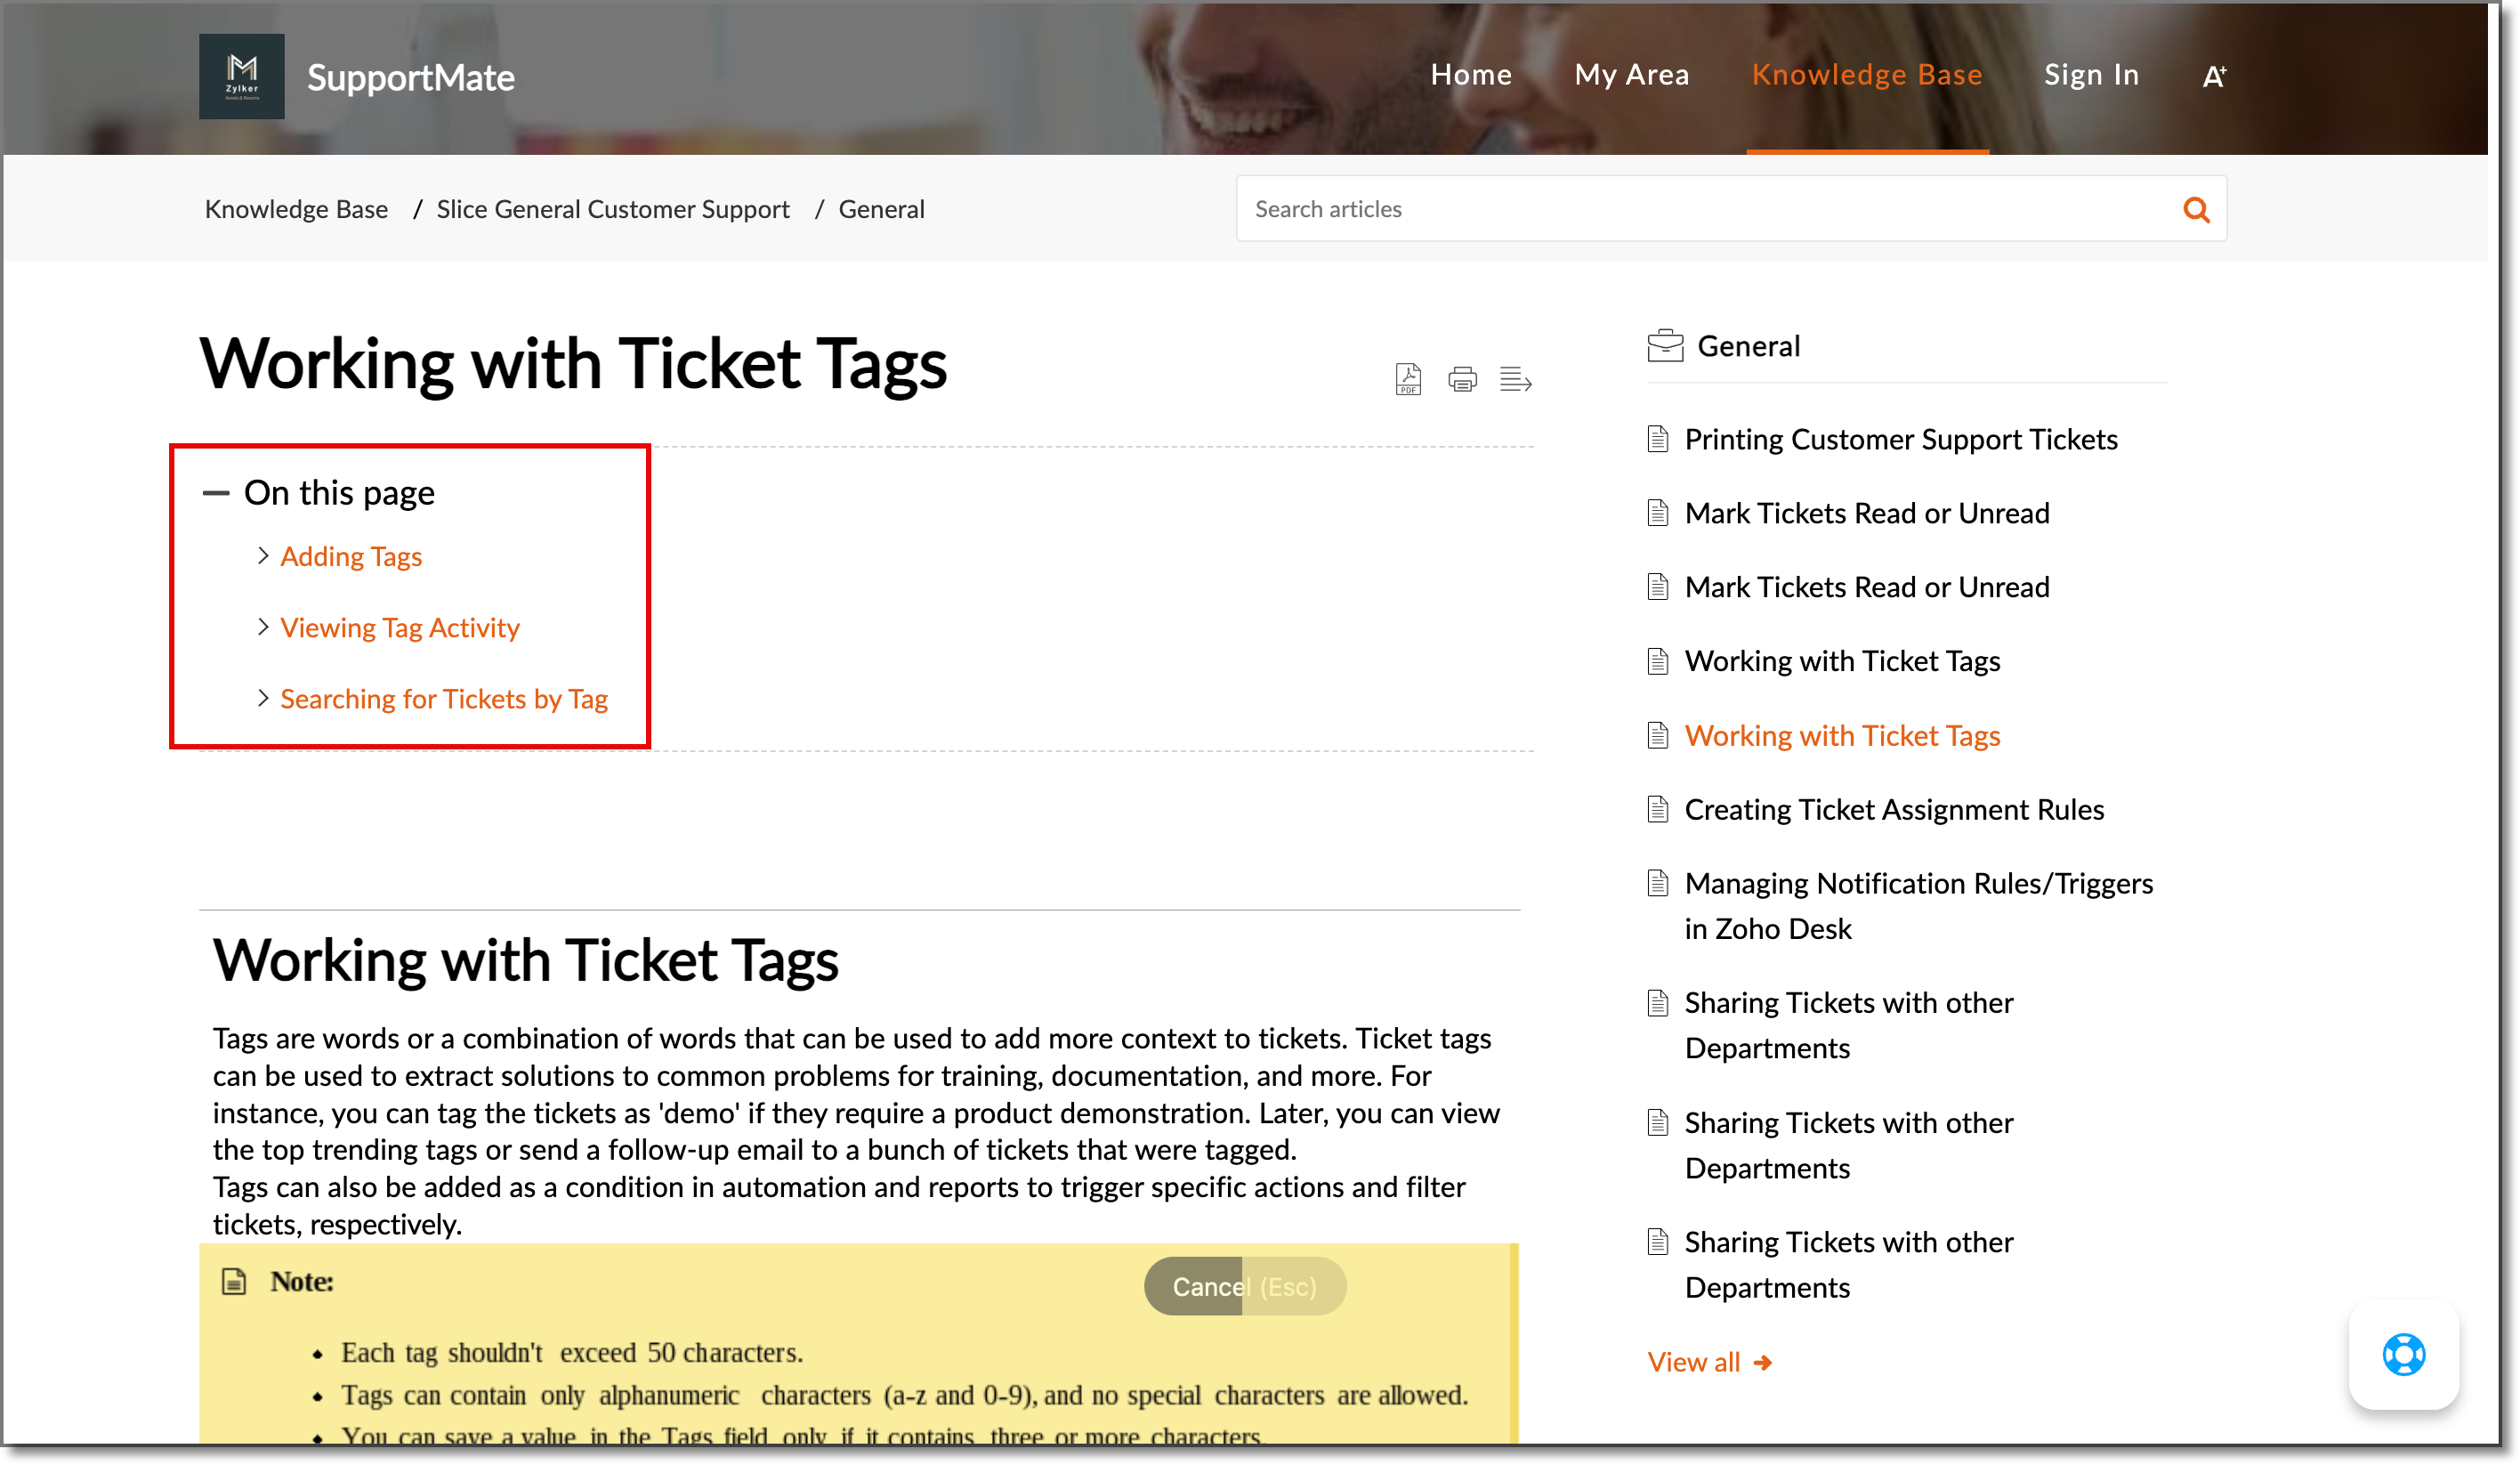Screen dimensions: 2520x1465
Task: Click the font size A+ icon
Action: pyautogui.click(x=2214, y=76)
